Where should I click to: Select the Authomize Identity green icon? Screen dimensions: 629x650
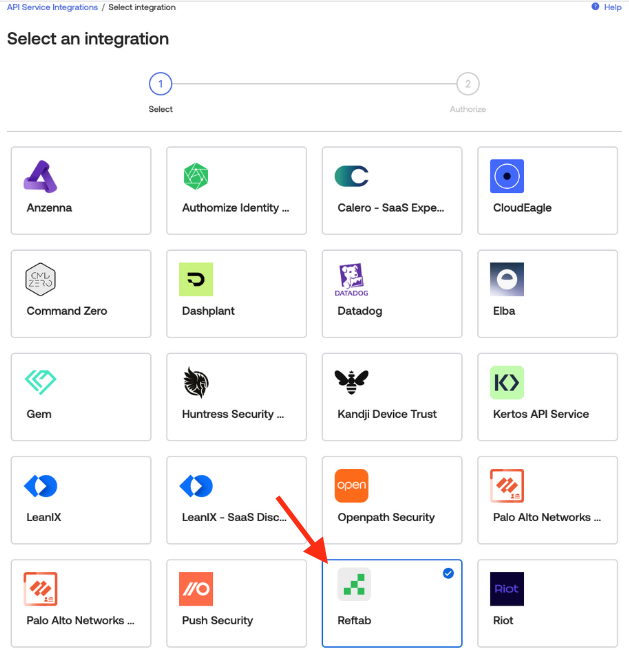(196, 177)
